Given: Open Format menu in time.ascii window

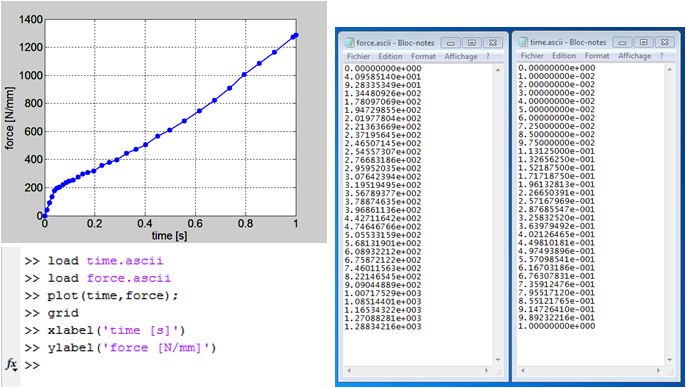Looking at the screenshot, I should [x=597, y=56].
